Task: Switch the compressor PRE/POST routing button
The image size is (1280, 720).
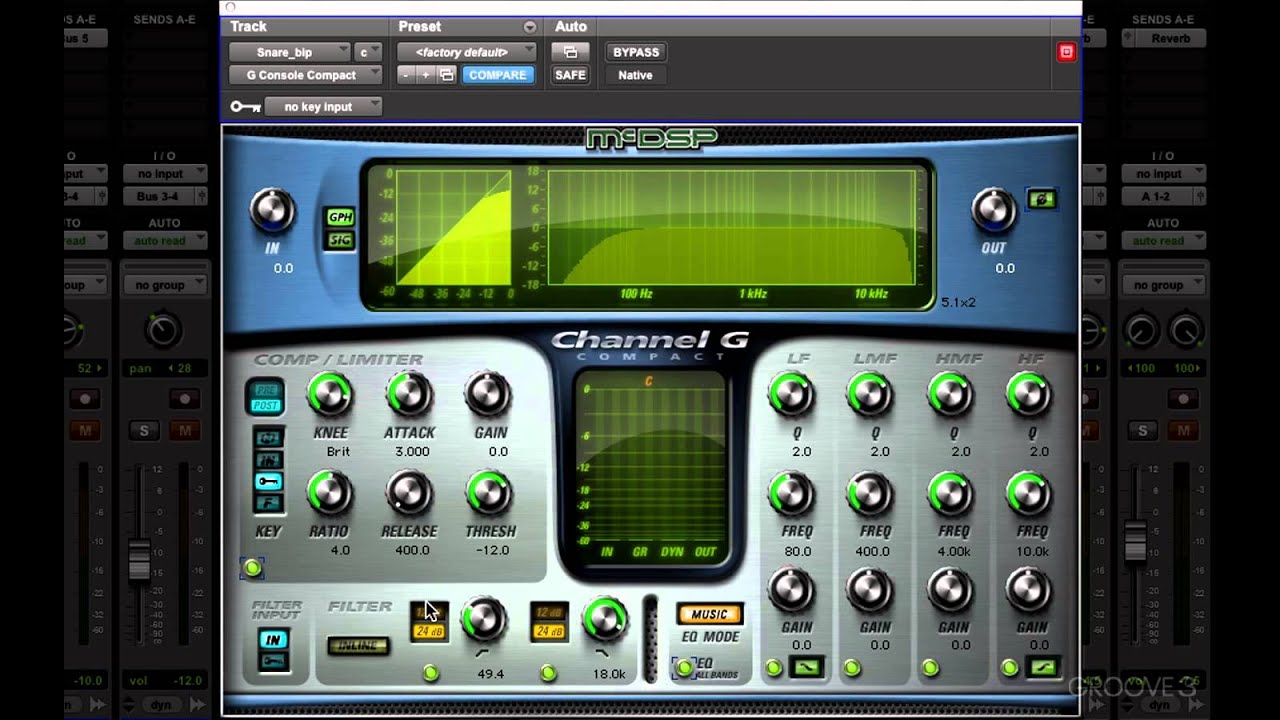Action: coord(265,397)
